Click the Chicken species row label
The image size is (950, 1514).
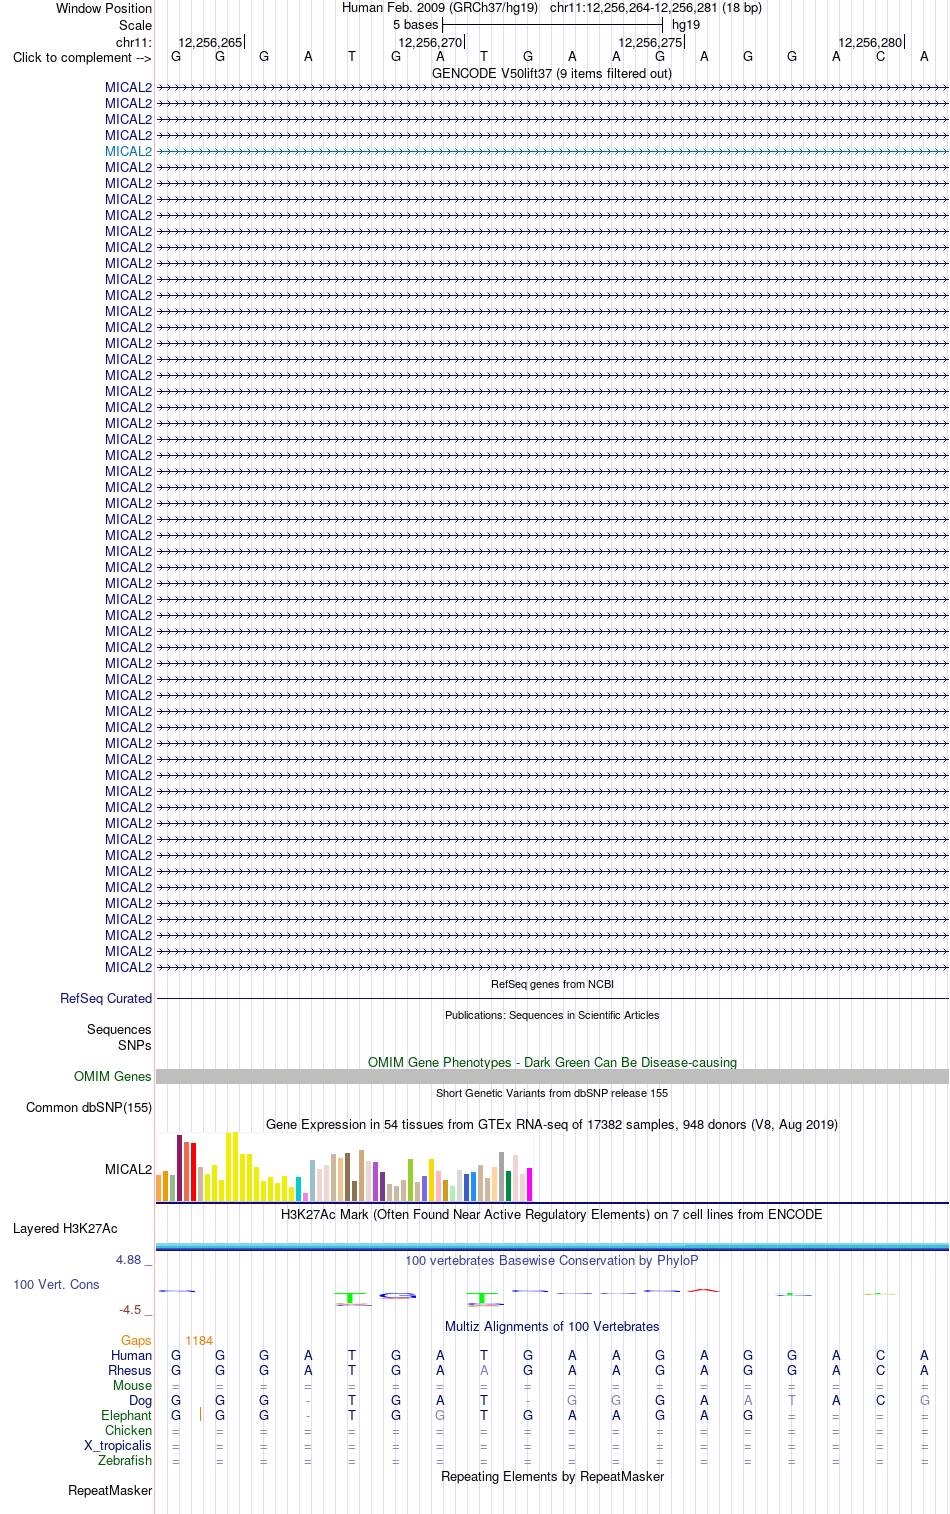(x=128, y=1430)
